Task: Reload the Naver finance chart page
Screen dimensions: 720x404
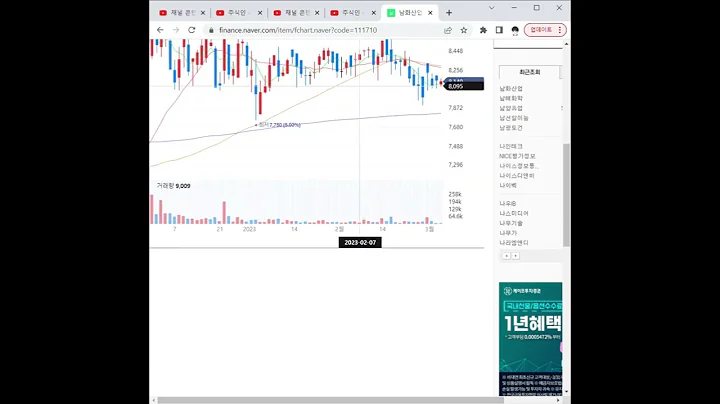Action: 192,30
